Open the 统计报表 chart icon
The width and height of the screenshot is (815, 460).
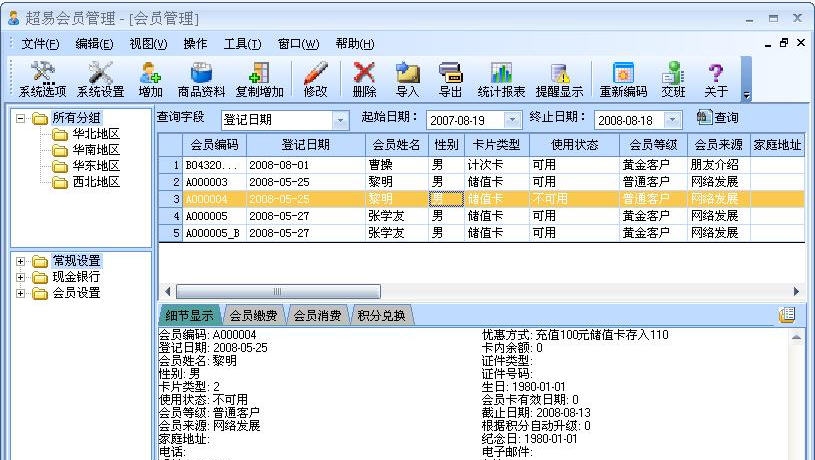tap(501, 79)
